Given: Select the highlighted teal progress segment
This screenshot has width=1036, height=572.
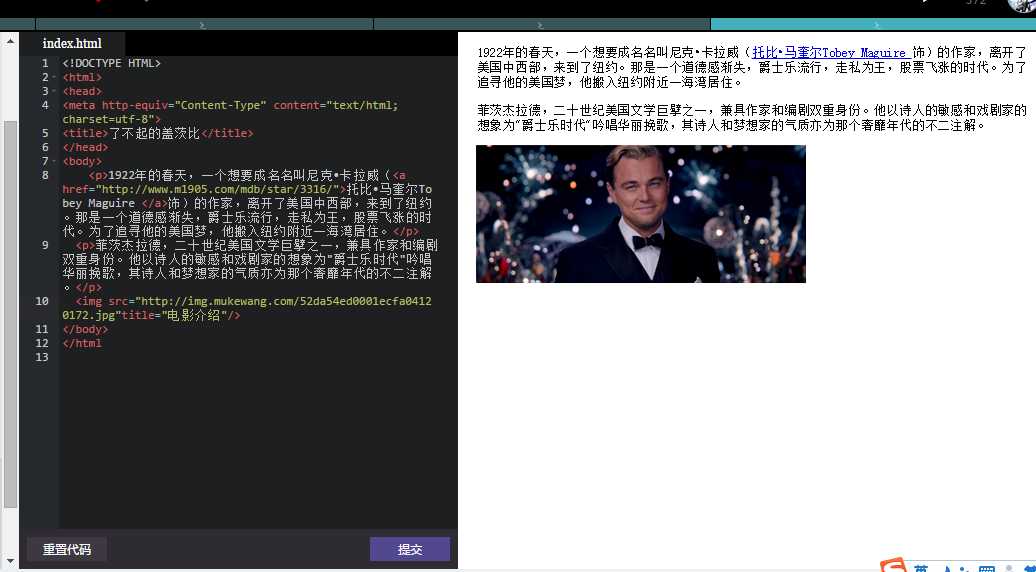Looking at the screenshot, I should 873,24.
